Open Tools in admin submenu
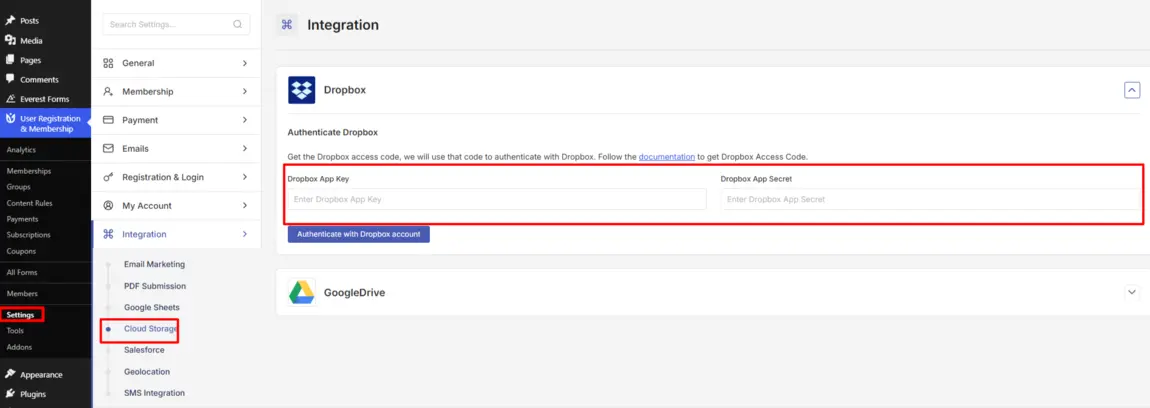This screenshot has width=1150, height=408. (15, 331)
